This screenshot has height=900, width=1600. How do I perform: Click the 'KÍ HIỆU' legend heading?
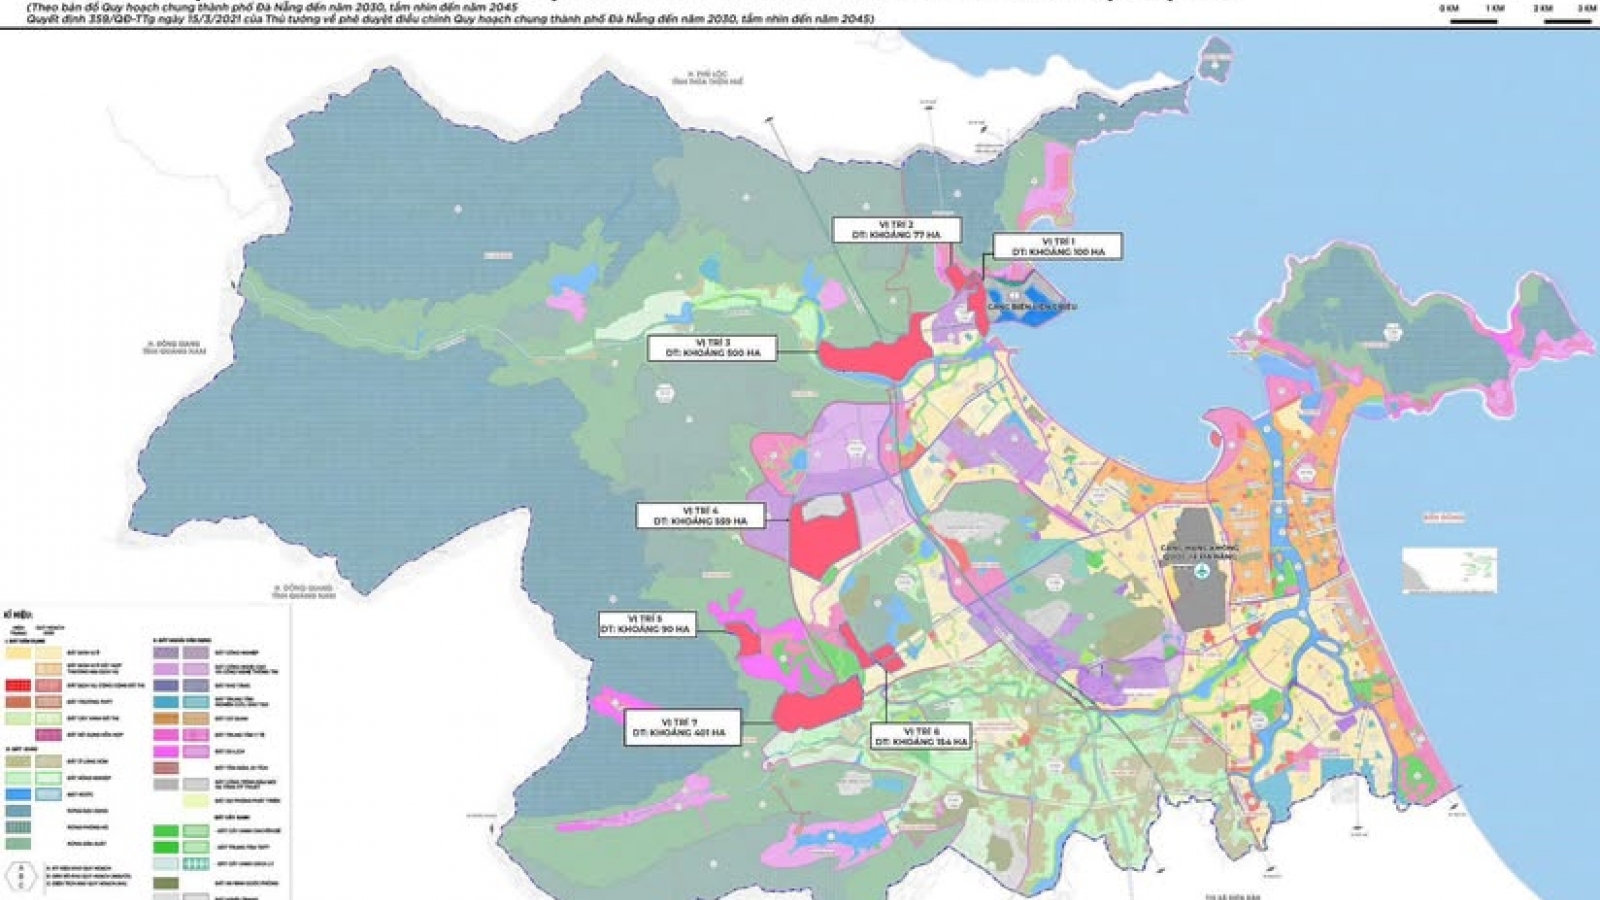coord(17,613)
